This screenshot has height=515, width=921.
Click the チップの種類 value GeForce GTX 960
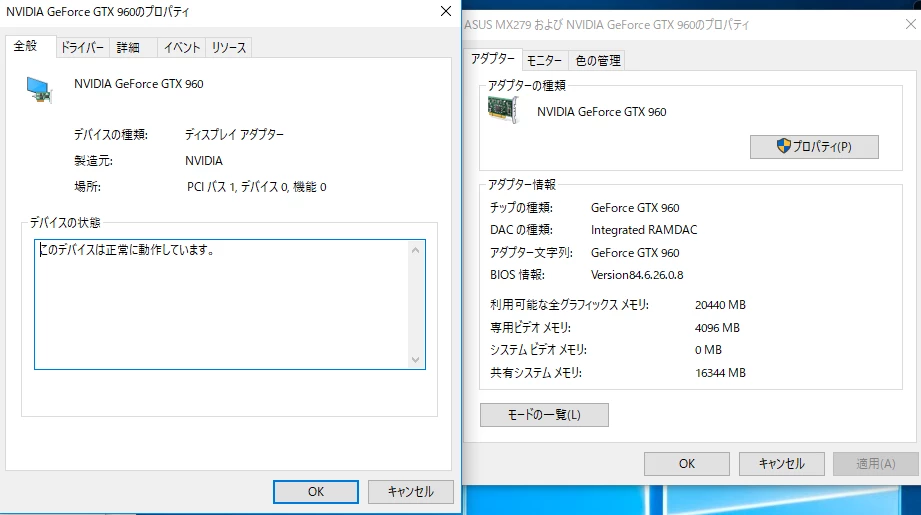[635, 208]
